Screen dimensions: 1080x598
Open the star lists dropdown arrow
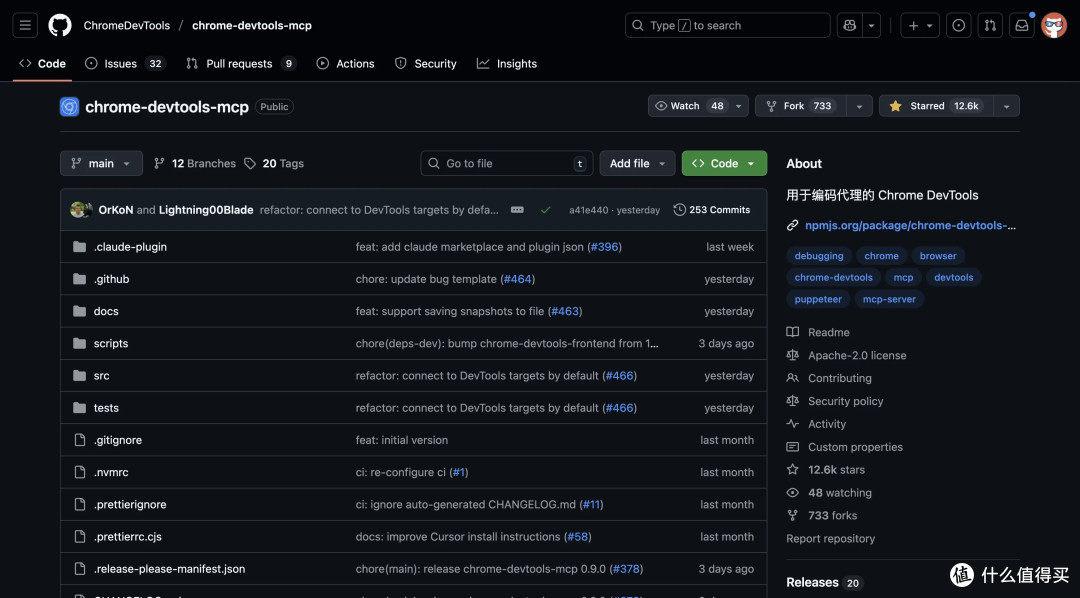[1006, 106]
